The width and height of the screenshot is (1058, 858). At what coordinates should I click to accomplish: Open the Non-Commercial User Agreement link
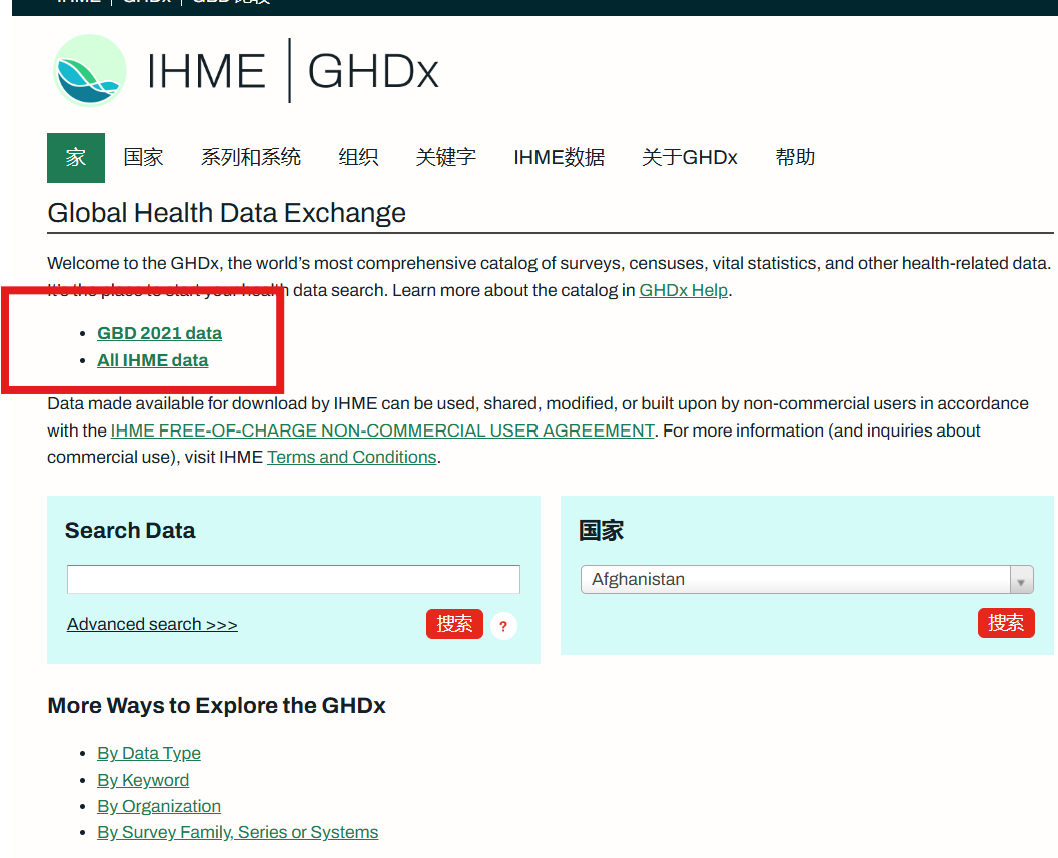click(x=383, y=431)
